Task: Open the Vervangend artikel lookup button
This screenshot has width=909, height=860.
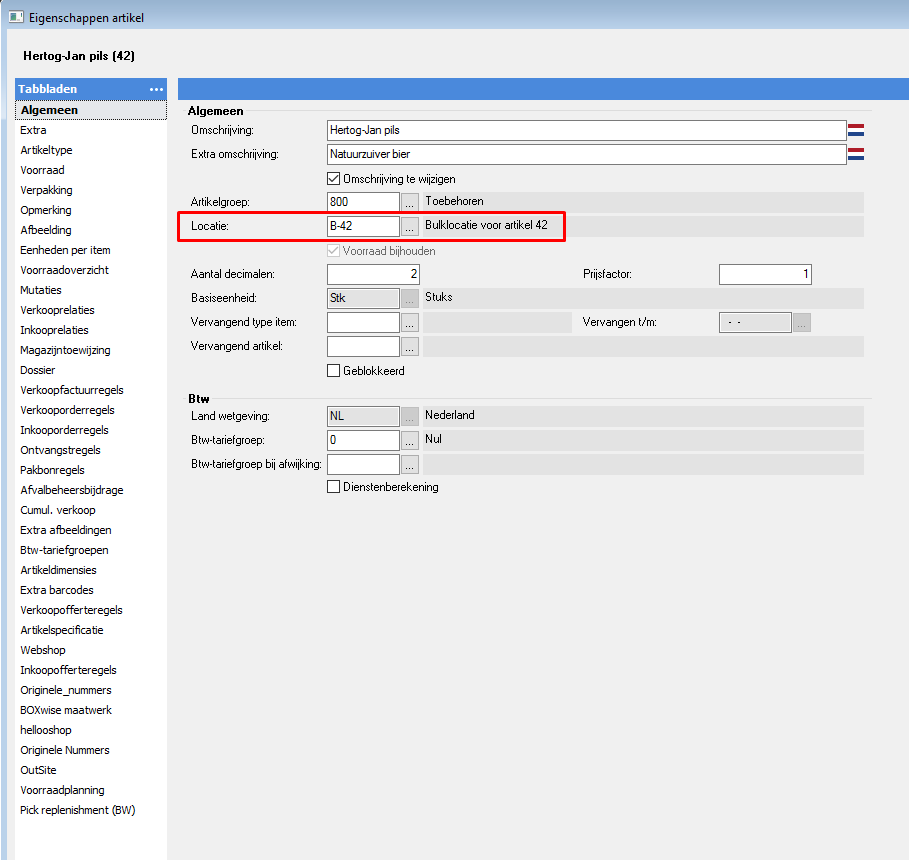Action: tap(410, 346)
